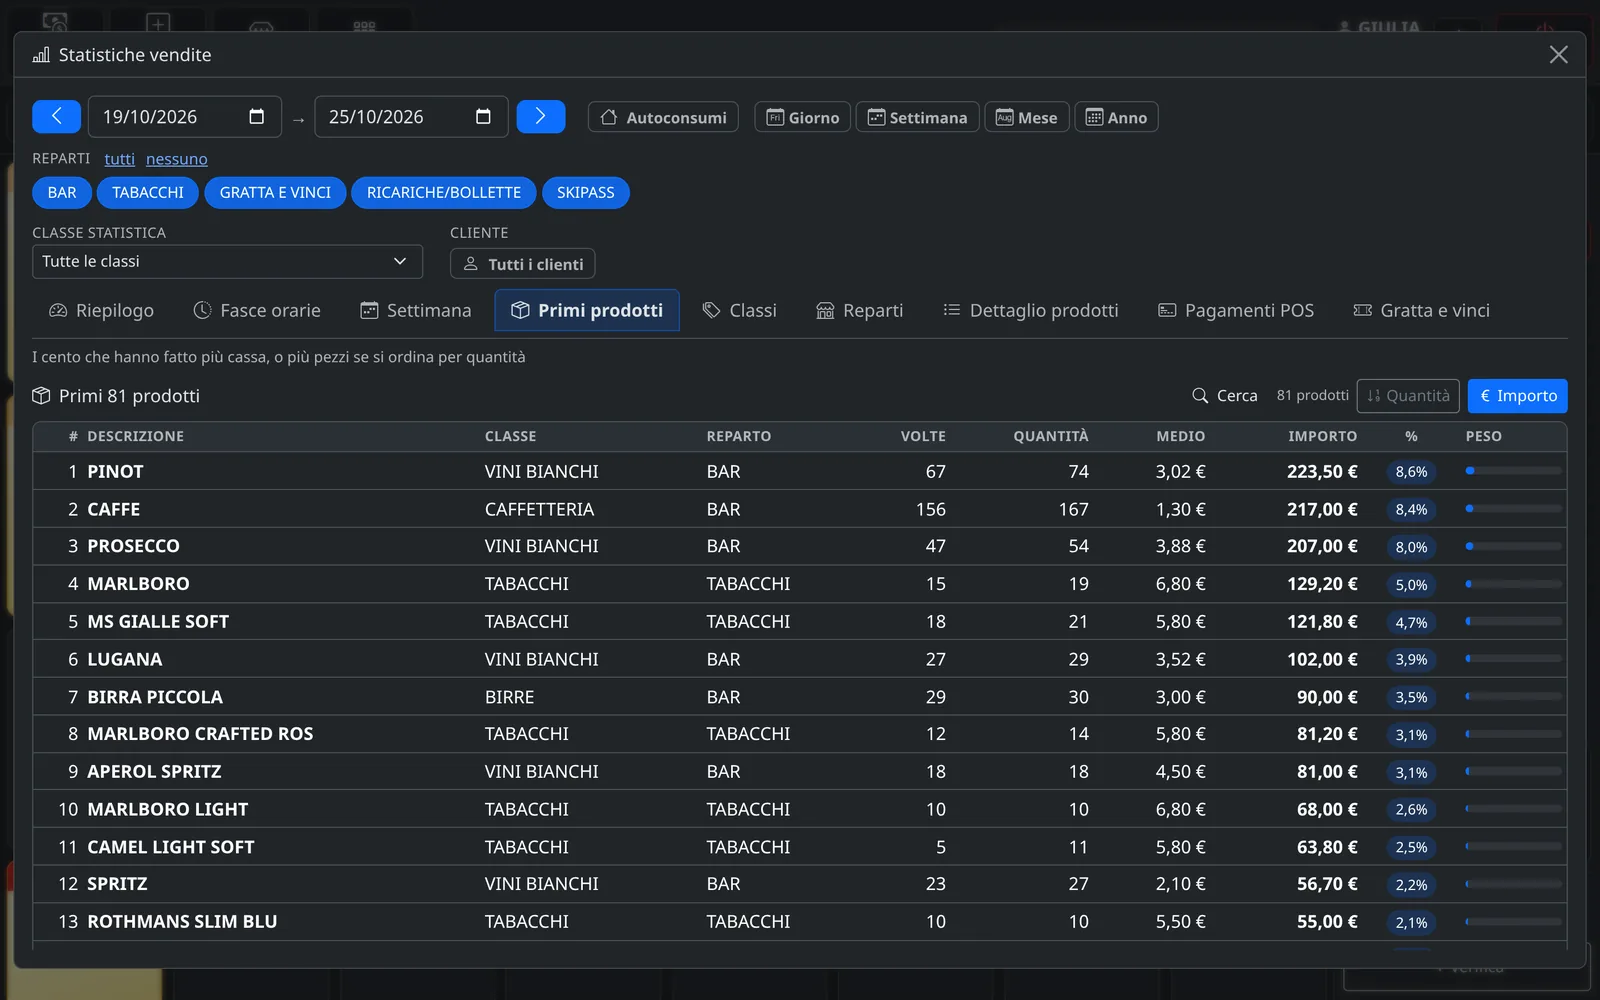Open the Settimana statistics tab
This screenshot has width=1600, height=1000.
(x=416, y=311)
